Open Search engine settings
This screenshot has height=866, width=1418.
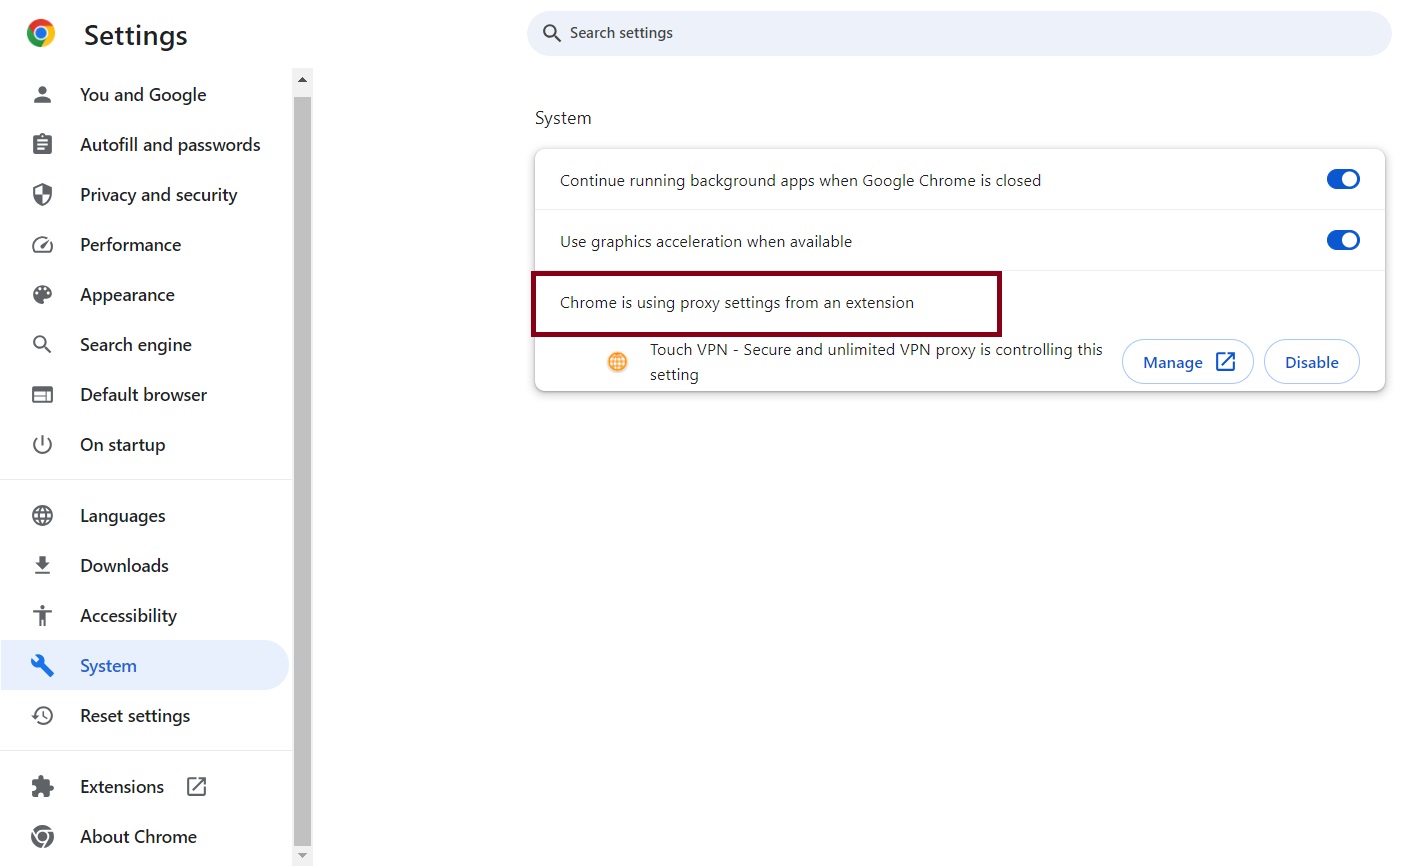pyautogui.click(x=136, y=345)
